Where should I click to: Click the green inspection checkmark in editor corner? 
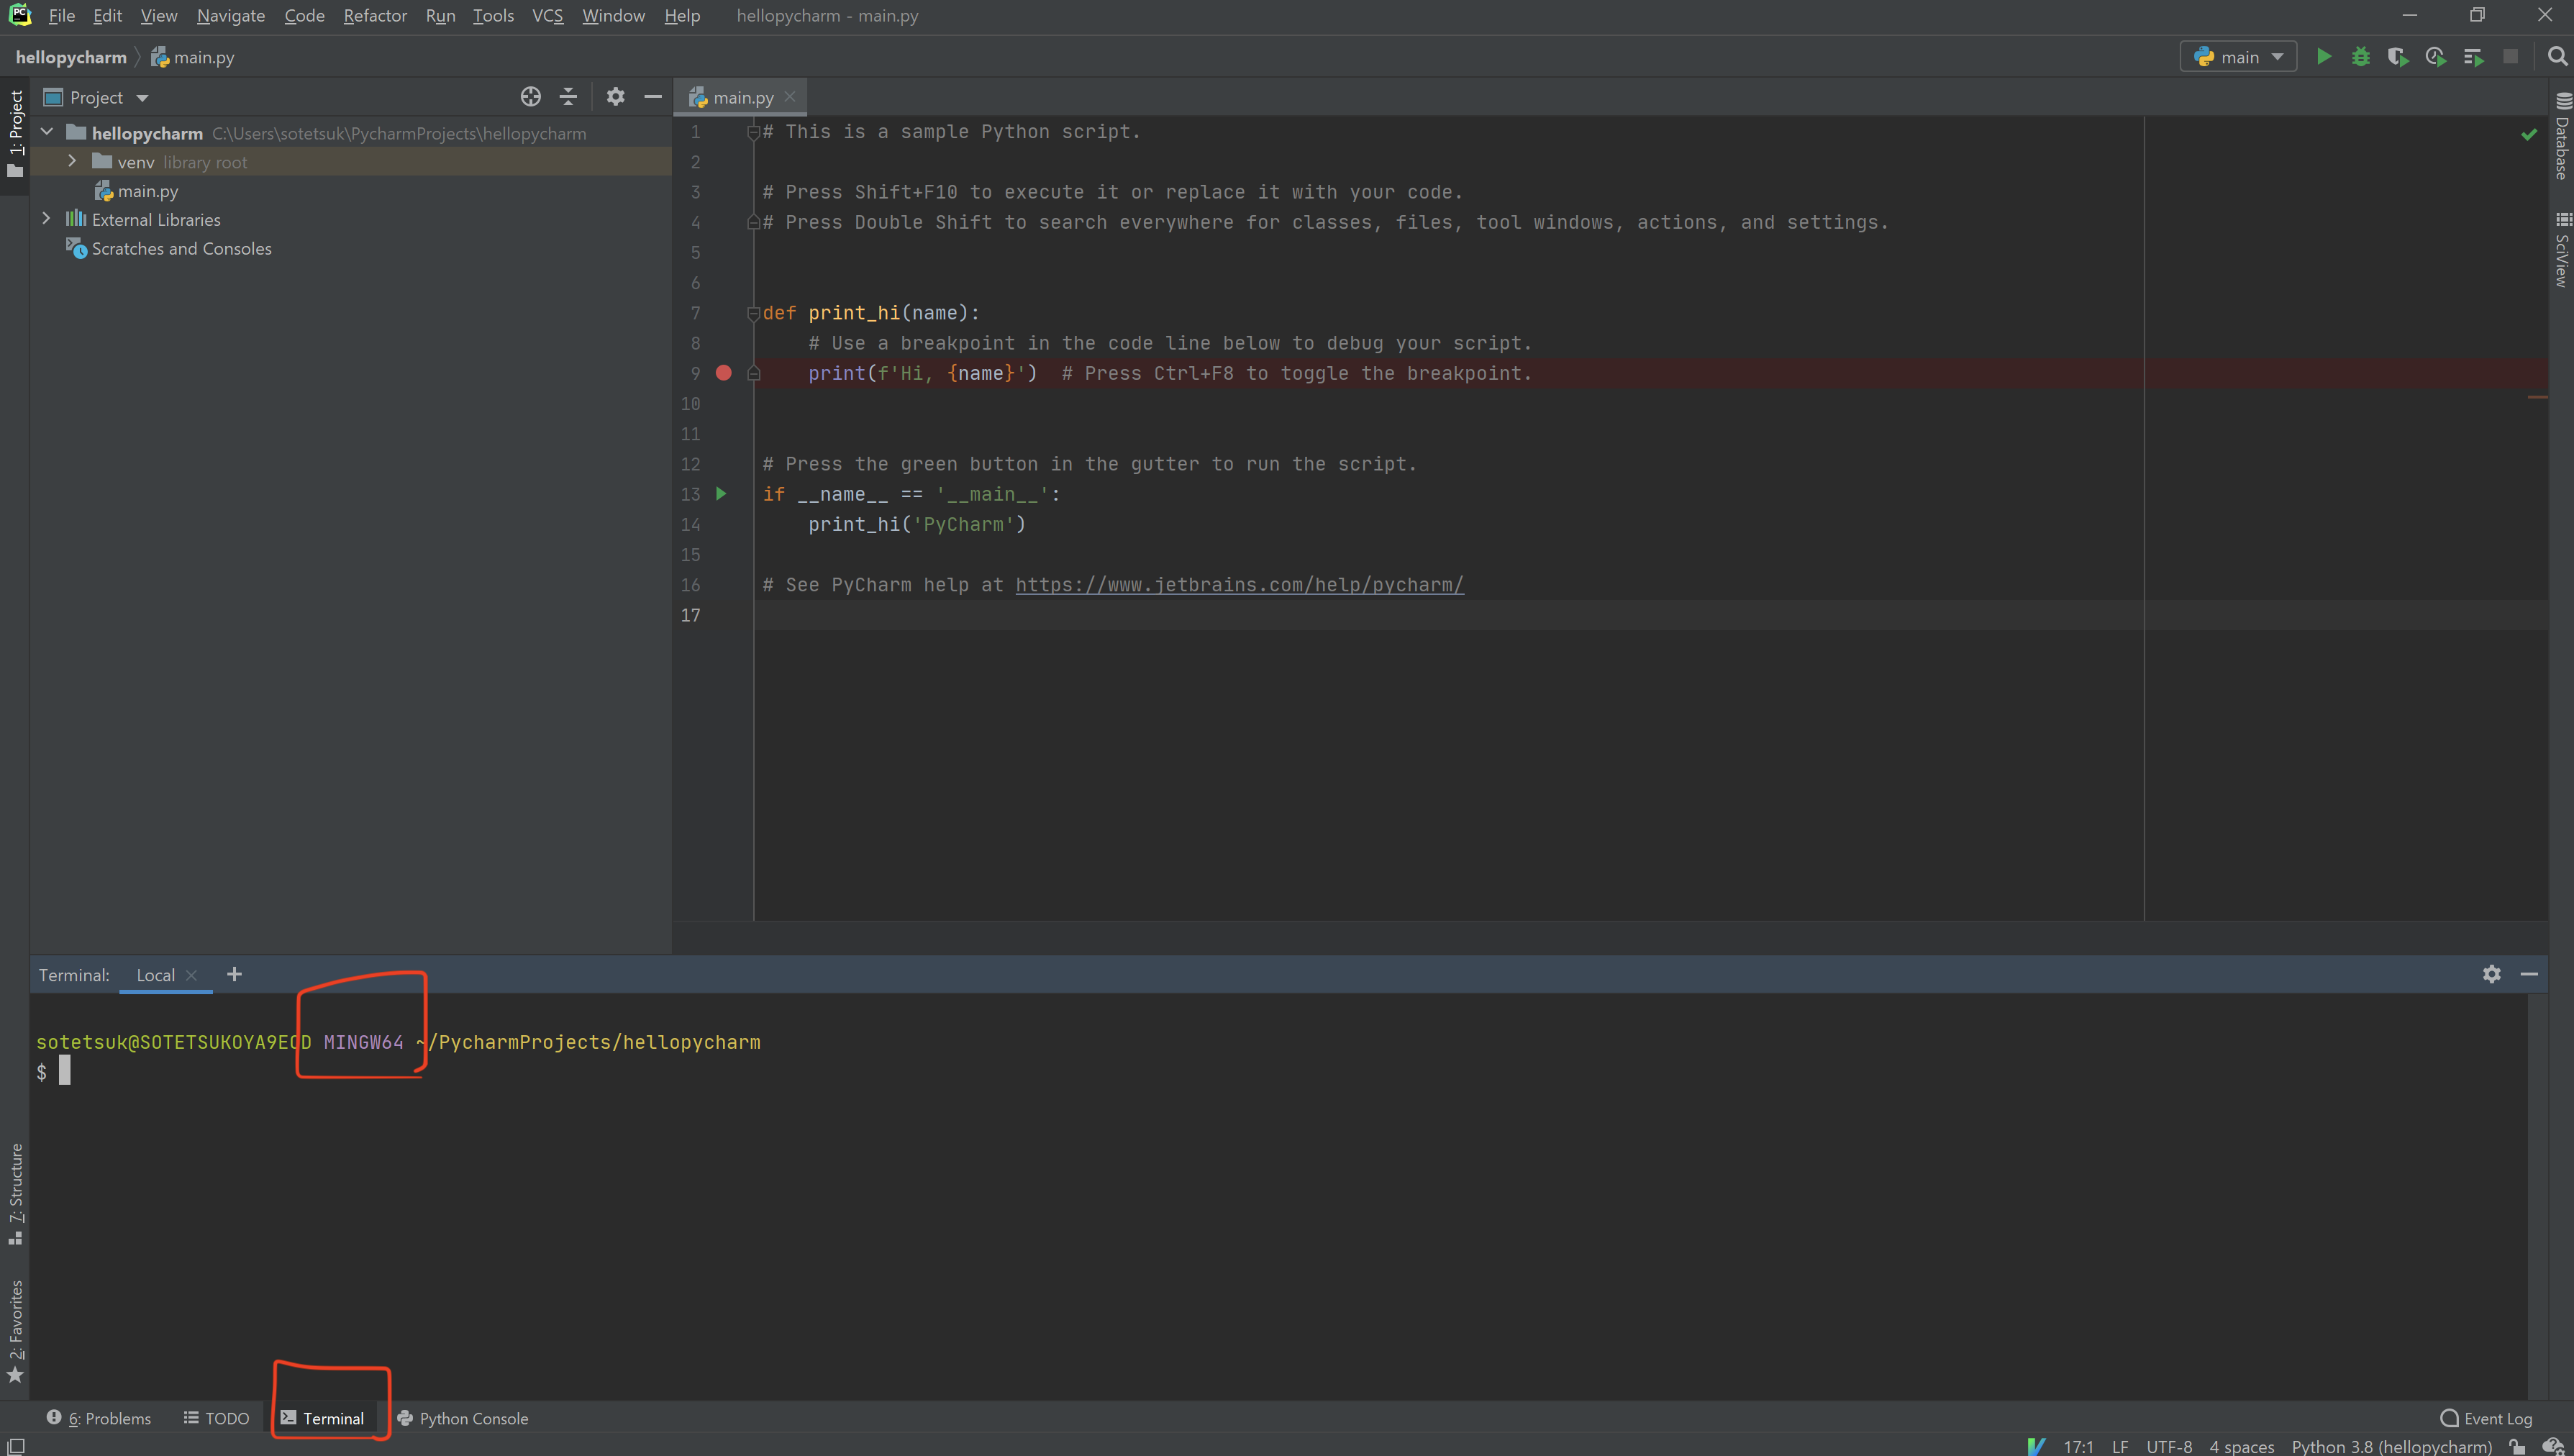(2529, 134)
